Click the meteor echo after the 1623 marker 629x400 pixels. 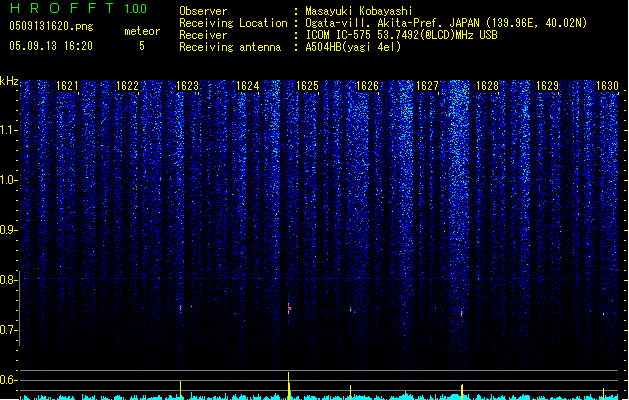click(181, 308)
